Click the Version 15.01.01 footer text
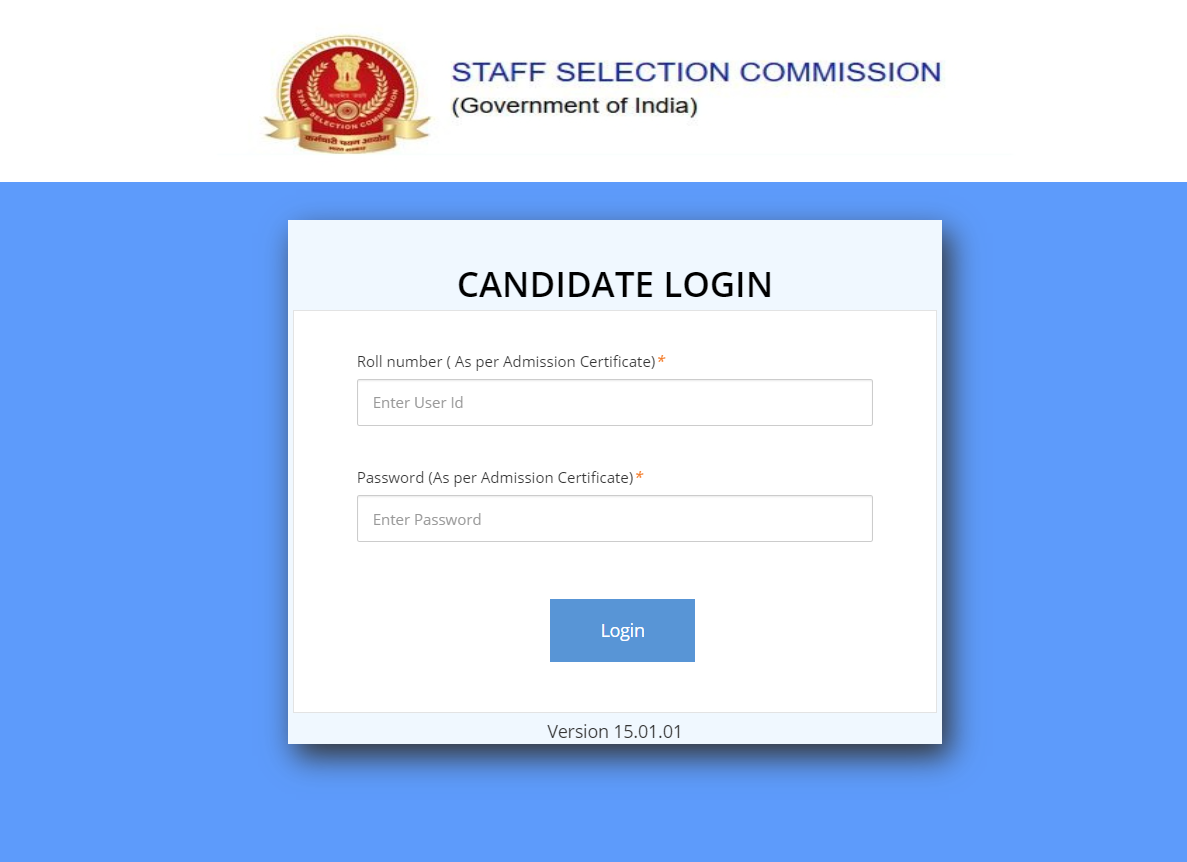Viewport: 1187px width, 862px height. (x=614, y=731)
